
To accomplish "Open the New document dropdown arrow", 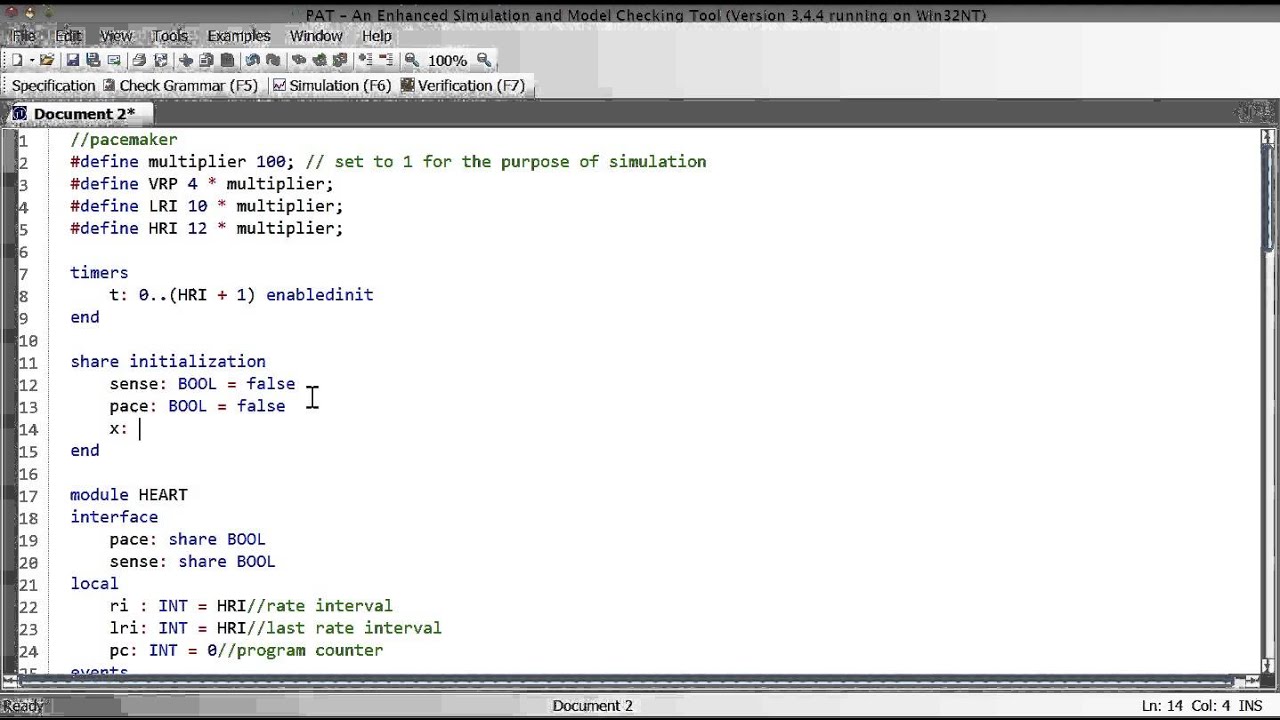I will coord(32,60).
